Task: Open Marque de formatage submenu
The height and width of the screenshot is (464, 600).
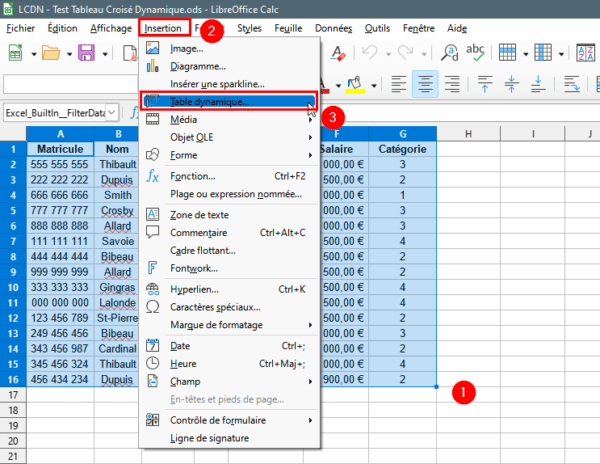Action: click(229, 325)
